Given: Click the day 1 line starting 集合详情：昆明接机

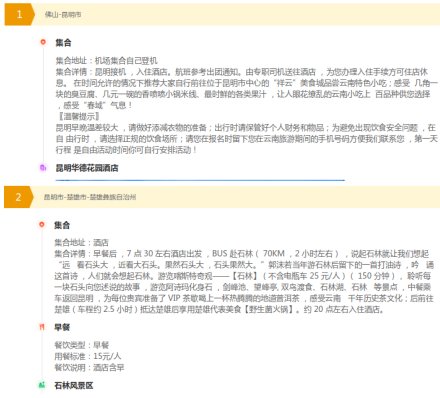Looking at the screenshot, I should point(242,72).
